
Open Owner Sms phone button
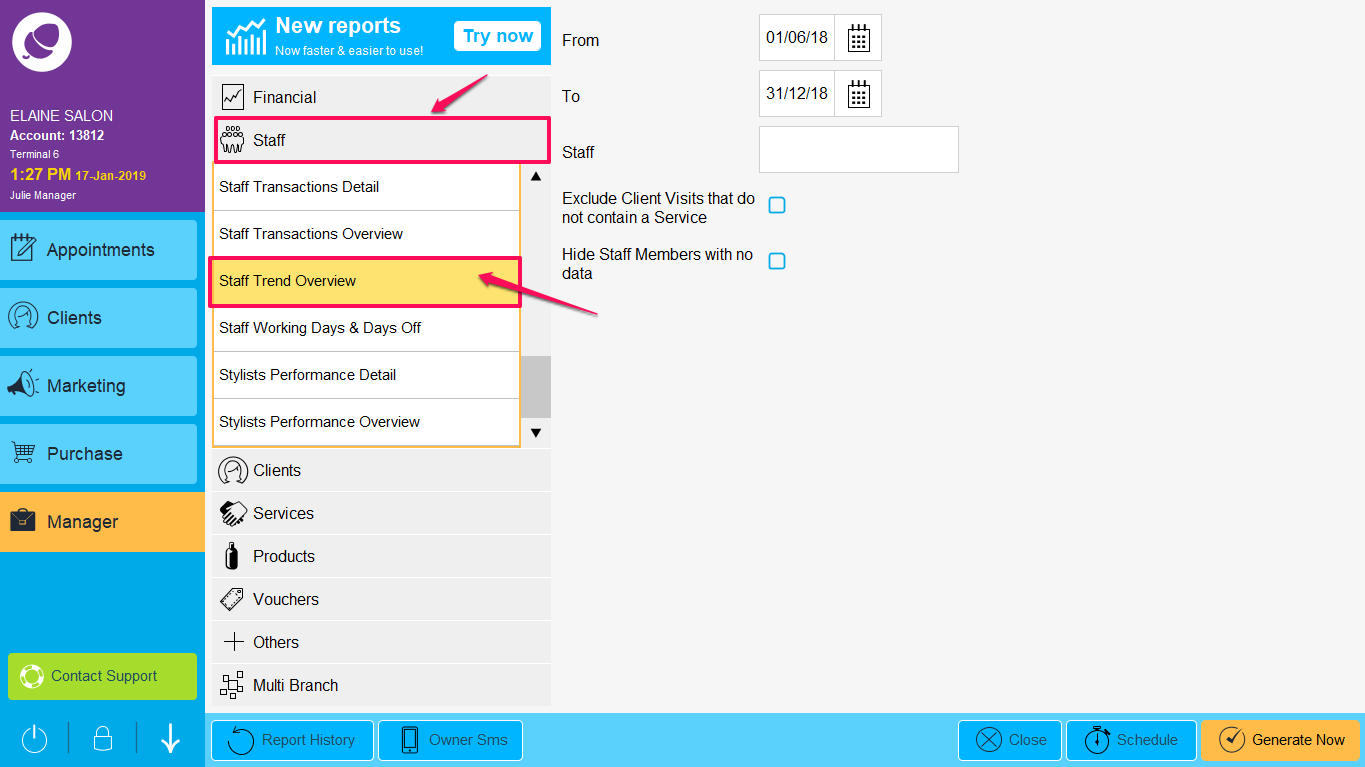click(x=450, y=740)
